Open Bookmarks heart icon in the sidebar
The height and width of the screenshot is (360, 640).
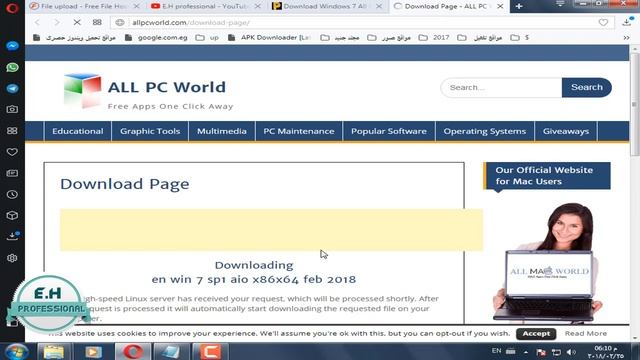click(x=12, y=152)
